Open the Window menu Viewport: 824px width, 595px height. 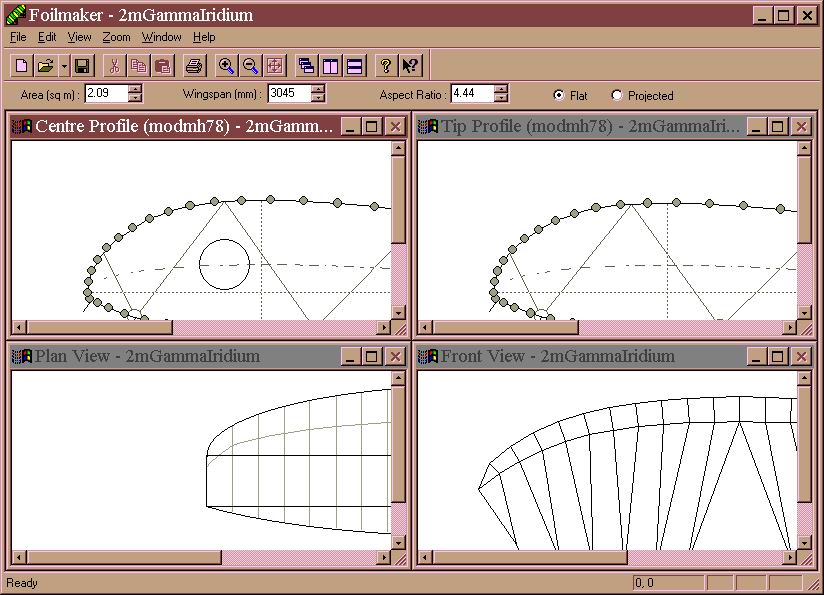click(161, 37)
